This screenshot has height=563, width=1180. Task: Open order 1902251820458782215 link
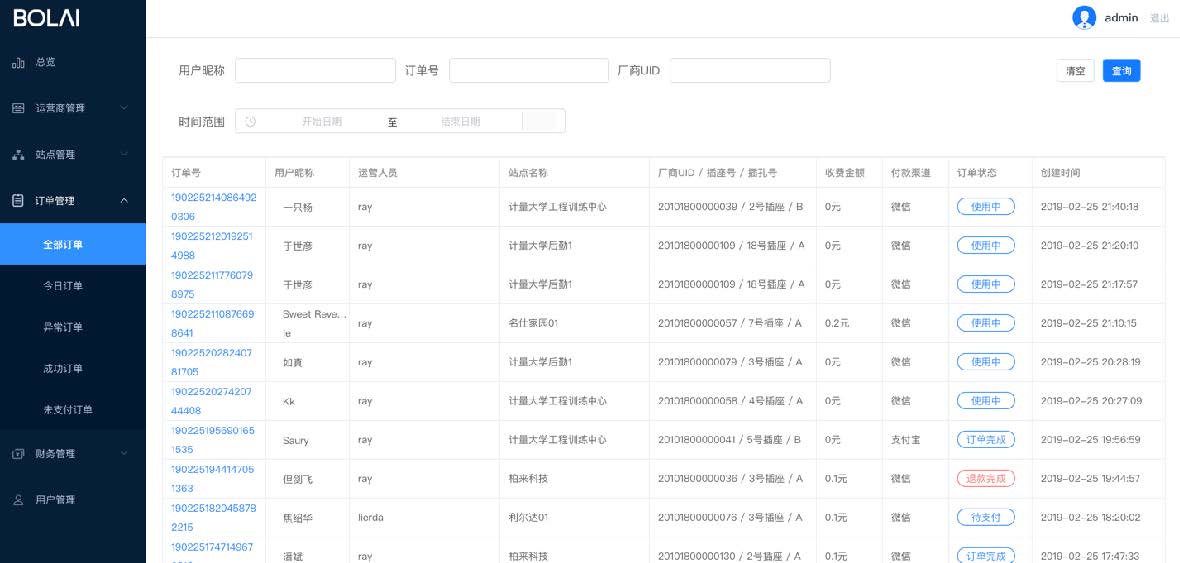[214, 517]
